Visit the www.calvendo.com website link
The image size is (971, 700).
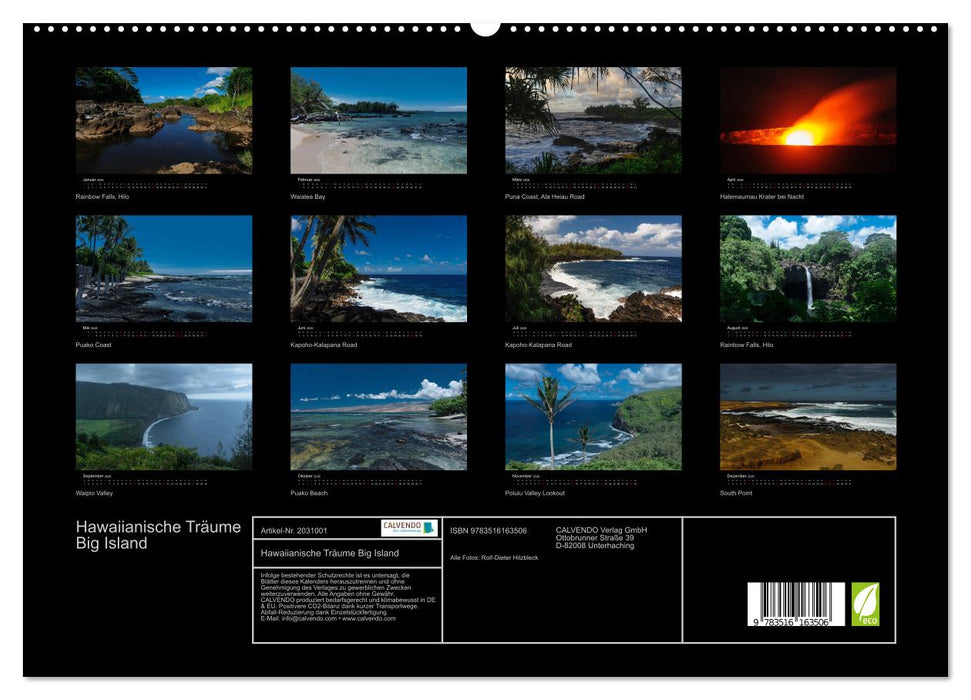click(x=368, y=619)
